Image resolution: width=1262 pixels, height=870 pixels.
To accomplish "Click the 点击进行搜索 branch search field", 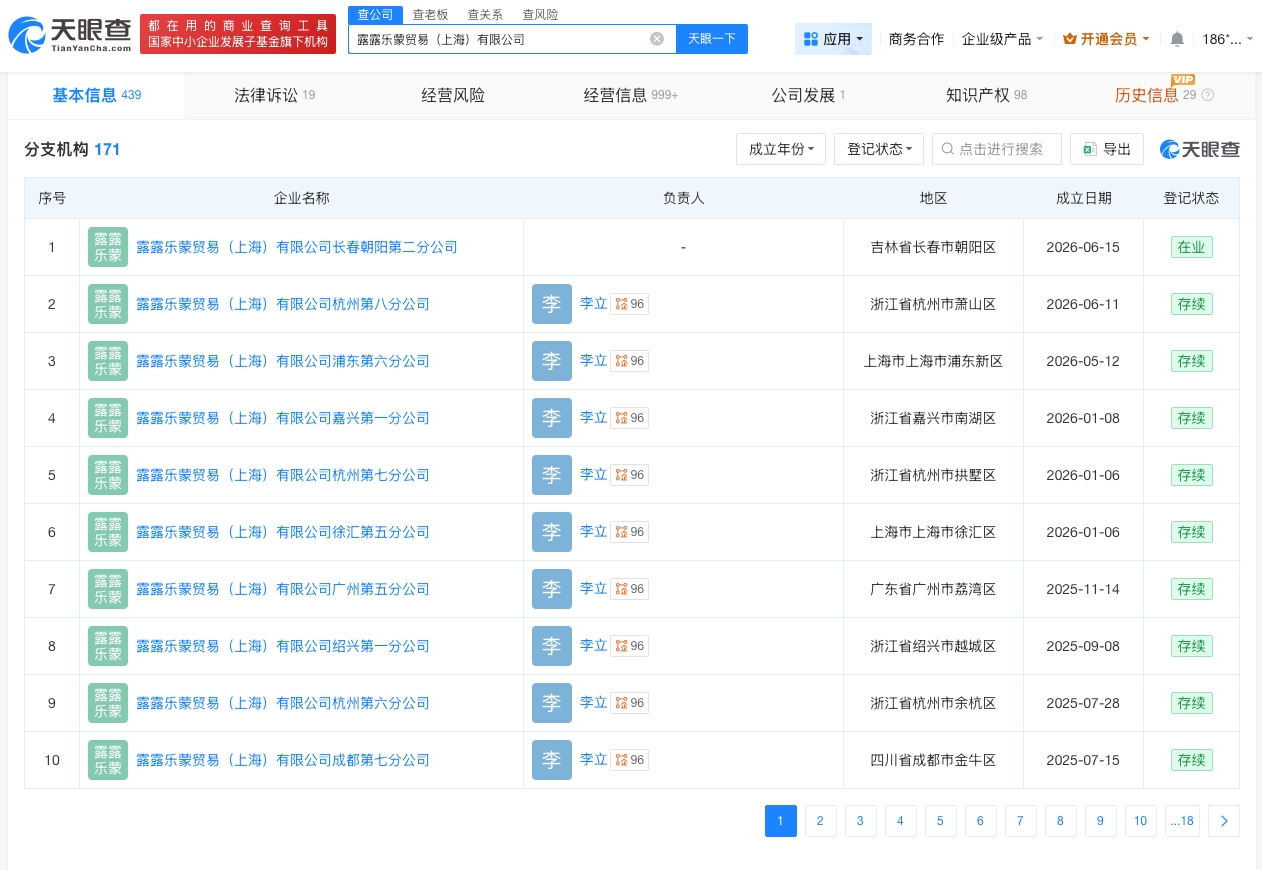I will [997, 149].
